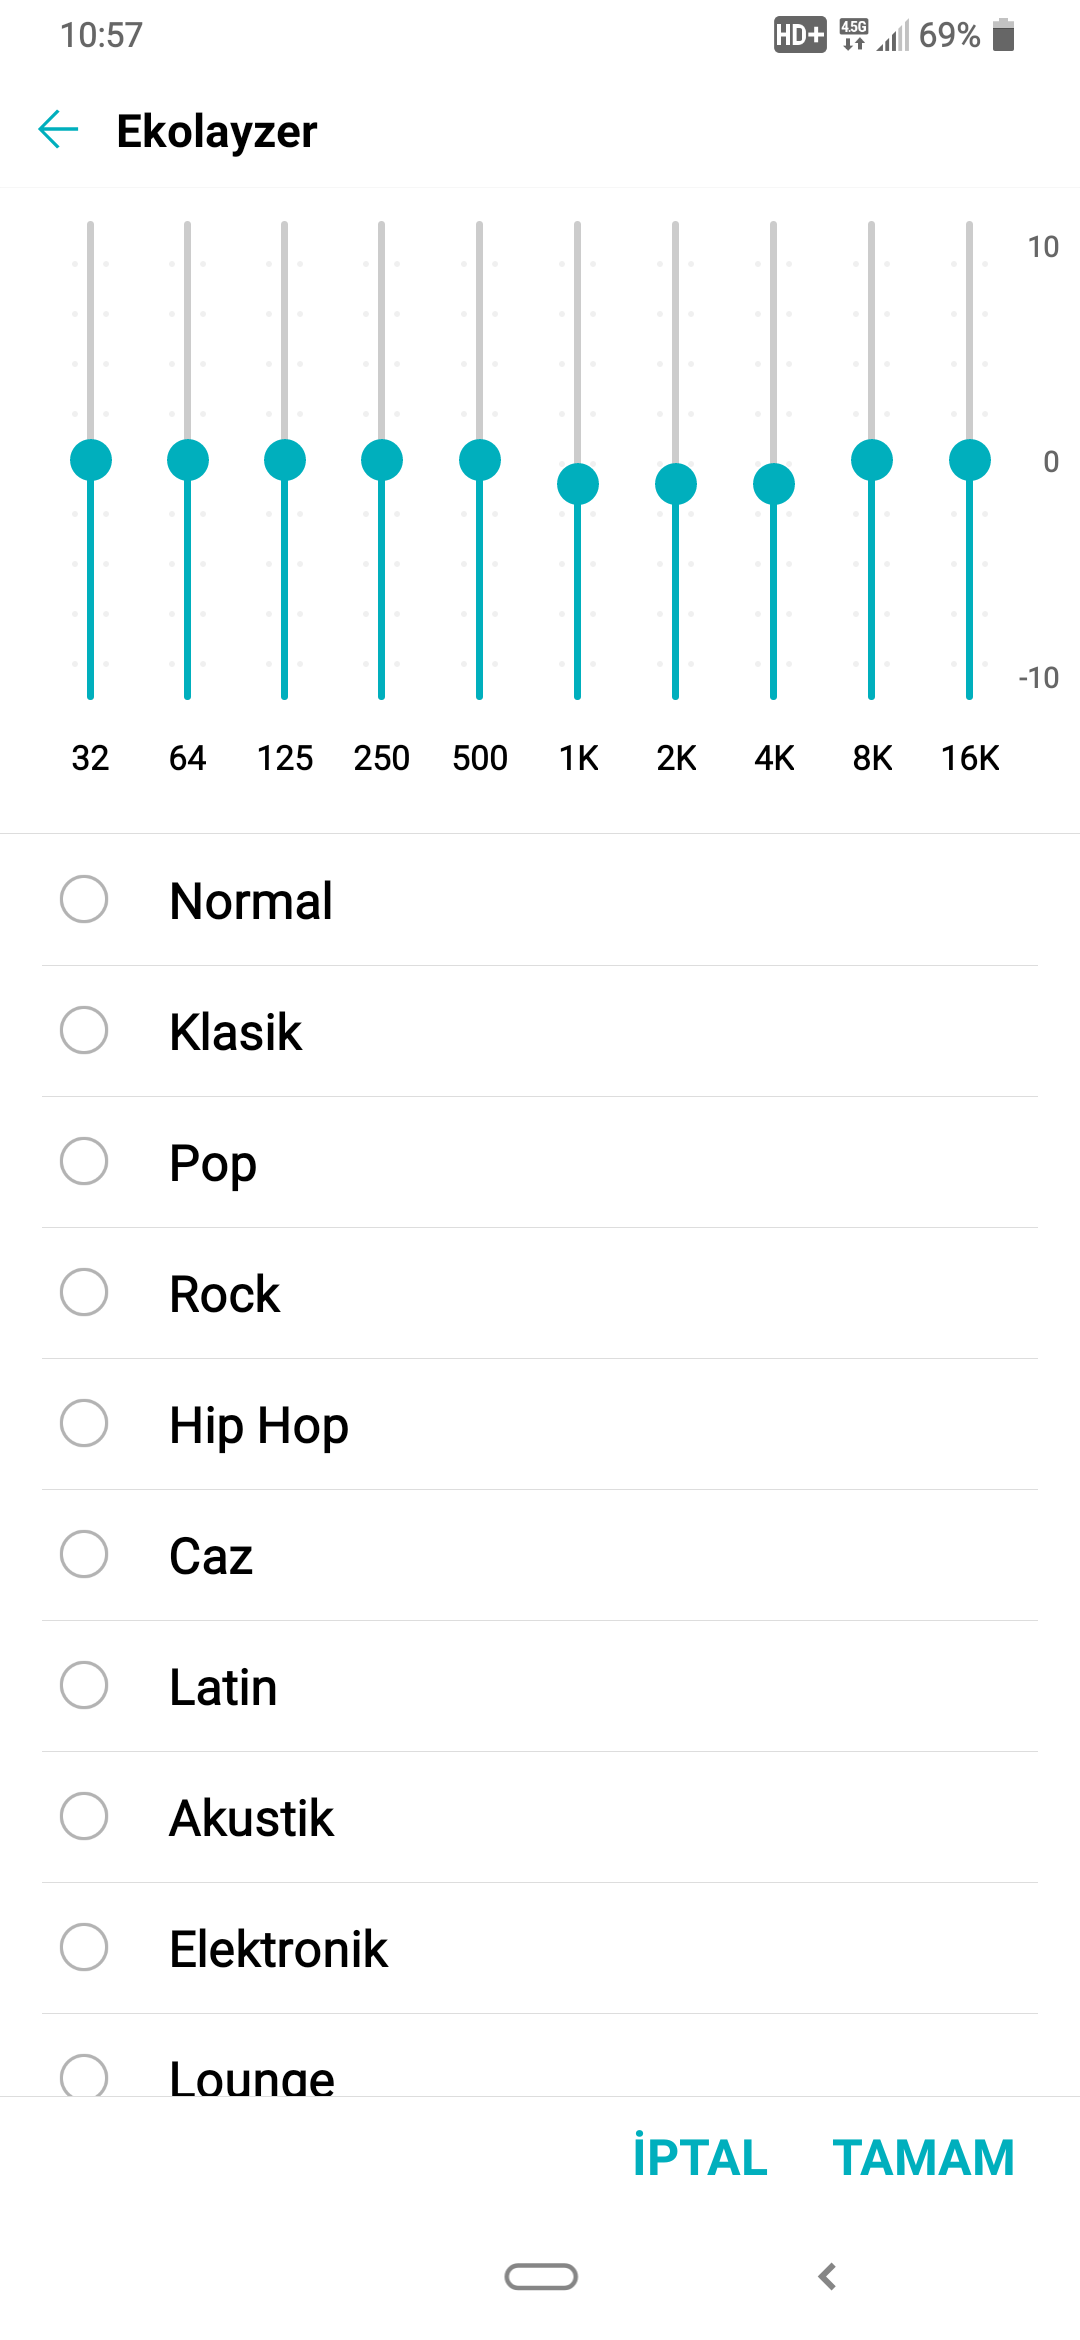Tap the HD+ indicator icon
Viewport: 1080px width, 2340px height.
[800, 35]
